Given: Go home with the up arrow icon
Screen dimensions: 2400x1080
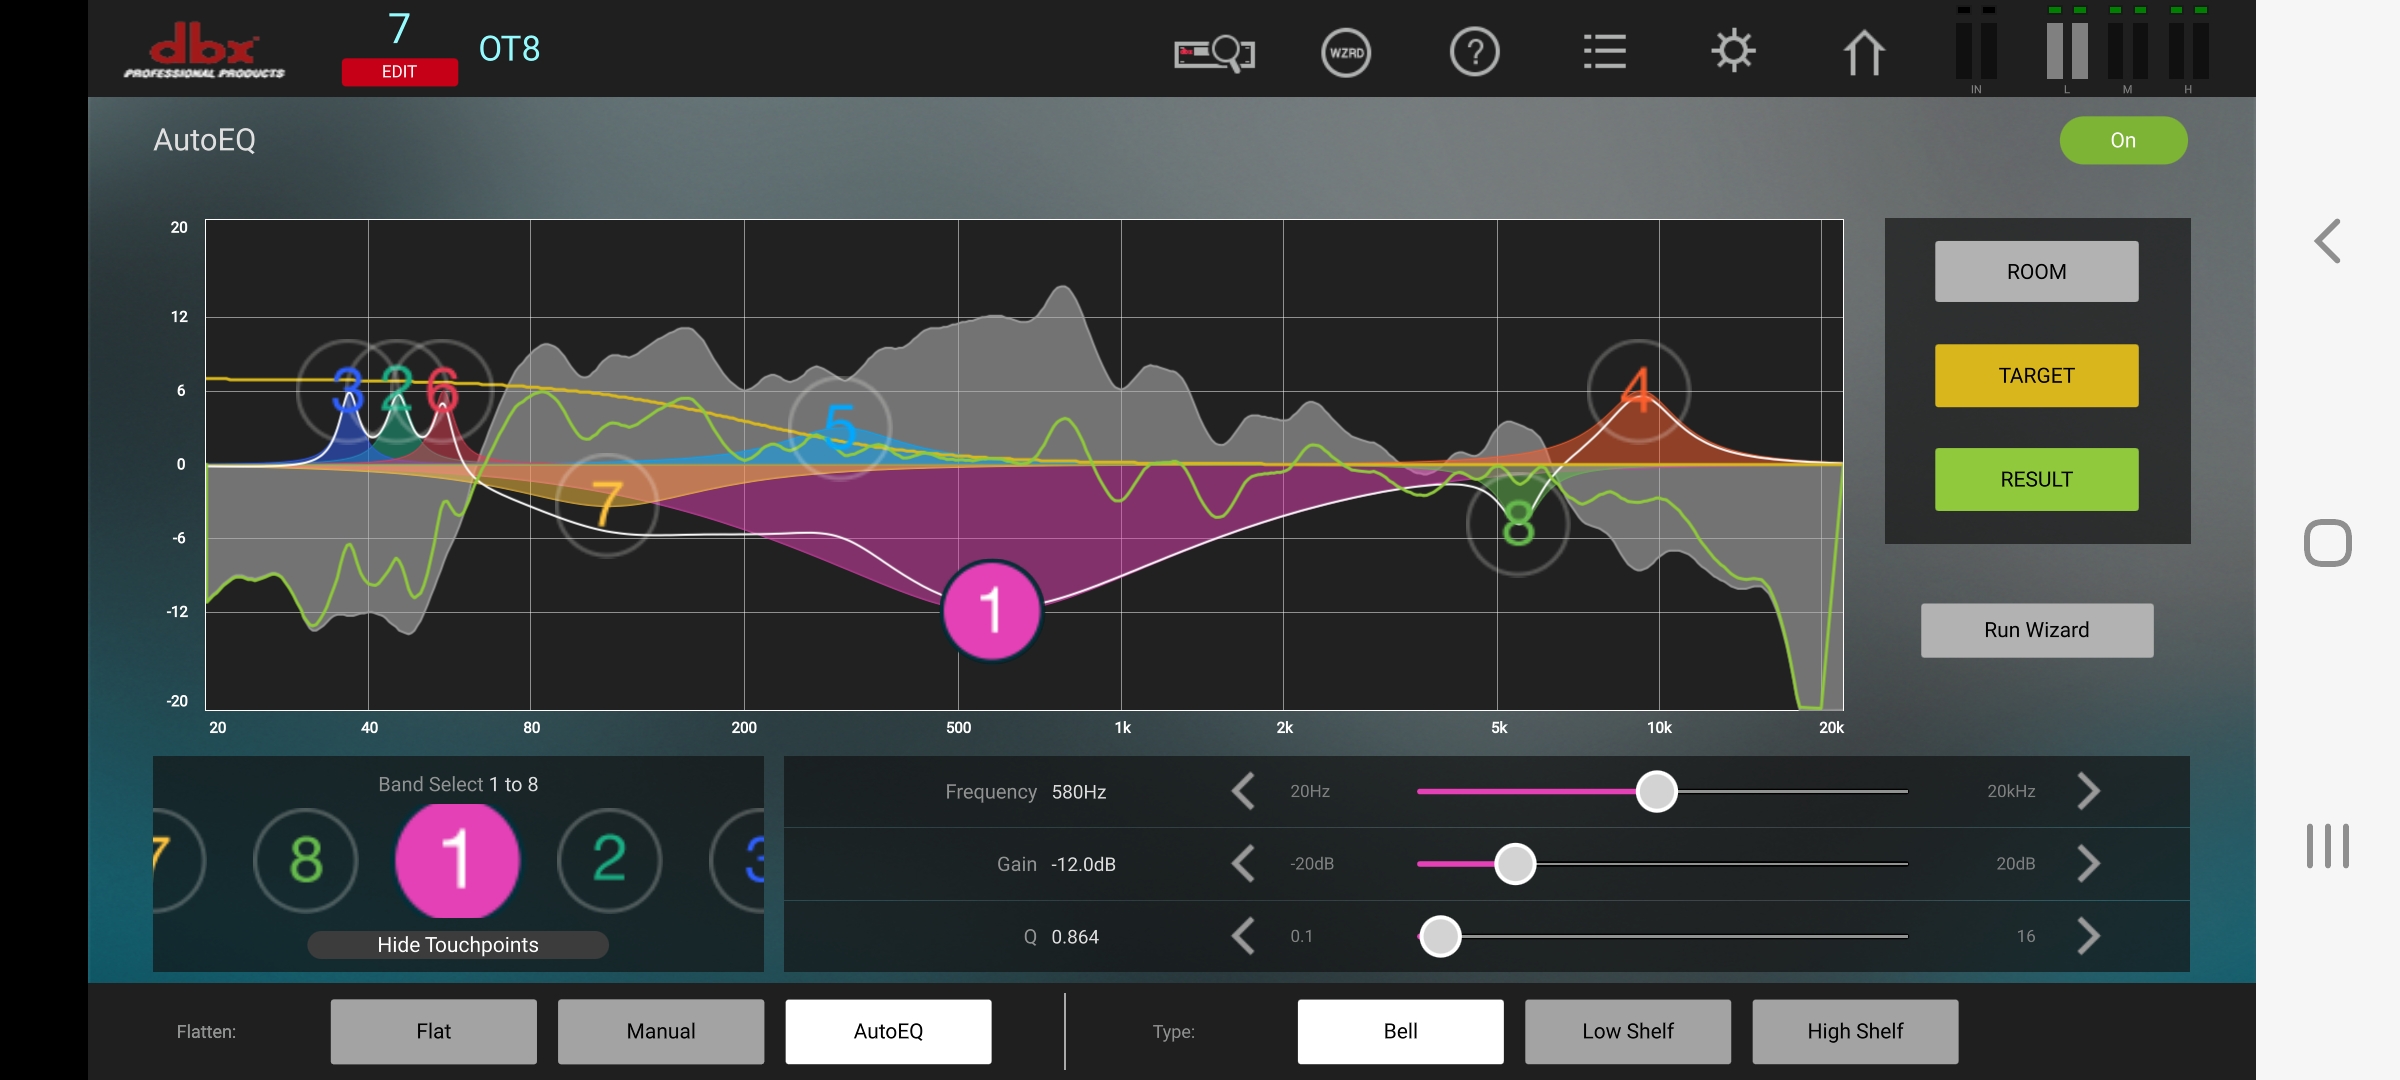Looking at the screenshot, I should coord(1863,52).
